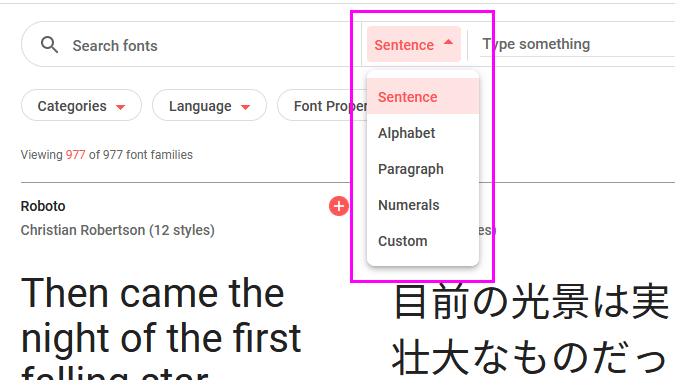700x380 pixels.
Task: Open the Font Properties filter
Action: pyautogui.click(x=322, y=105)
